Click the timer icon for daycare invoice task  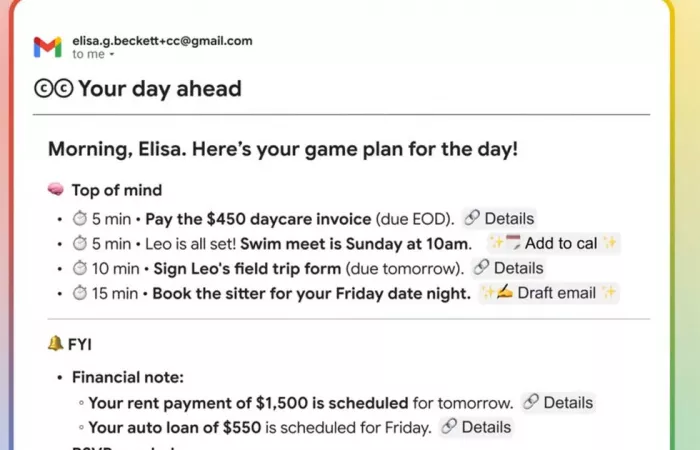coord(80,219)
